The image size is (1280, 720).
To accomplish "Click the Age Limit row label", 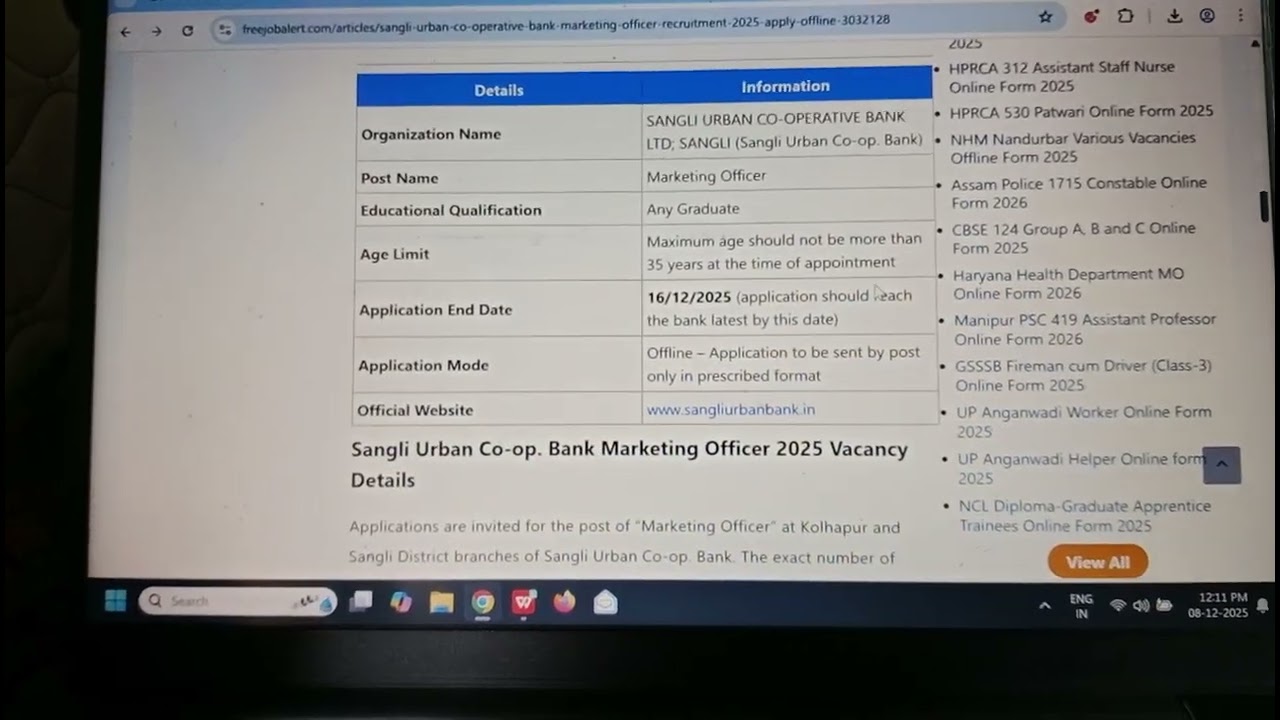I will click(394, 254).
